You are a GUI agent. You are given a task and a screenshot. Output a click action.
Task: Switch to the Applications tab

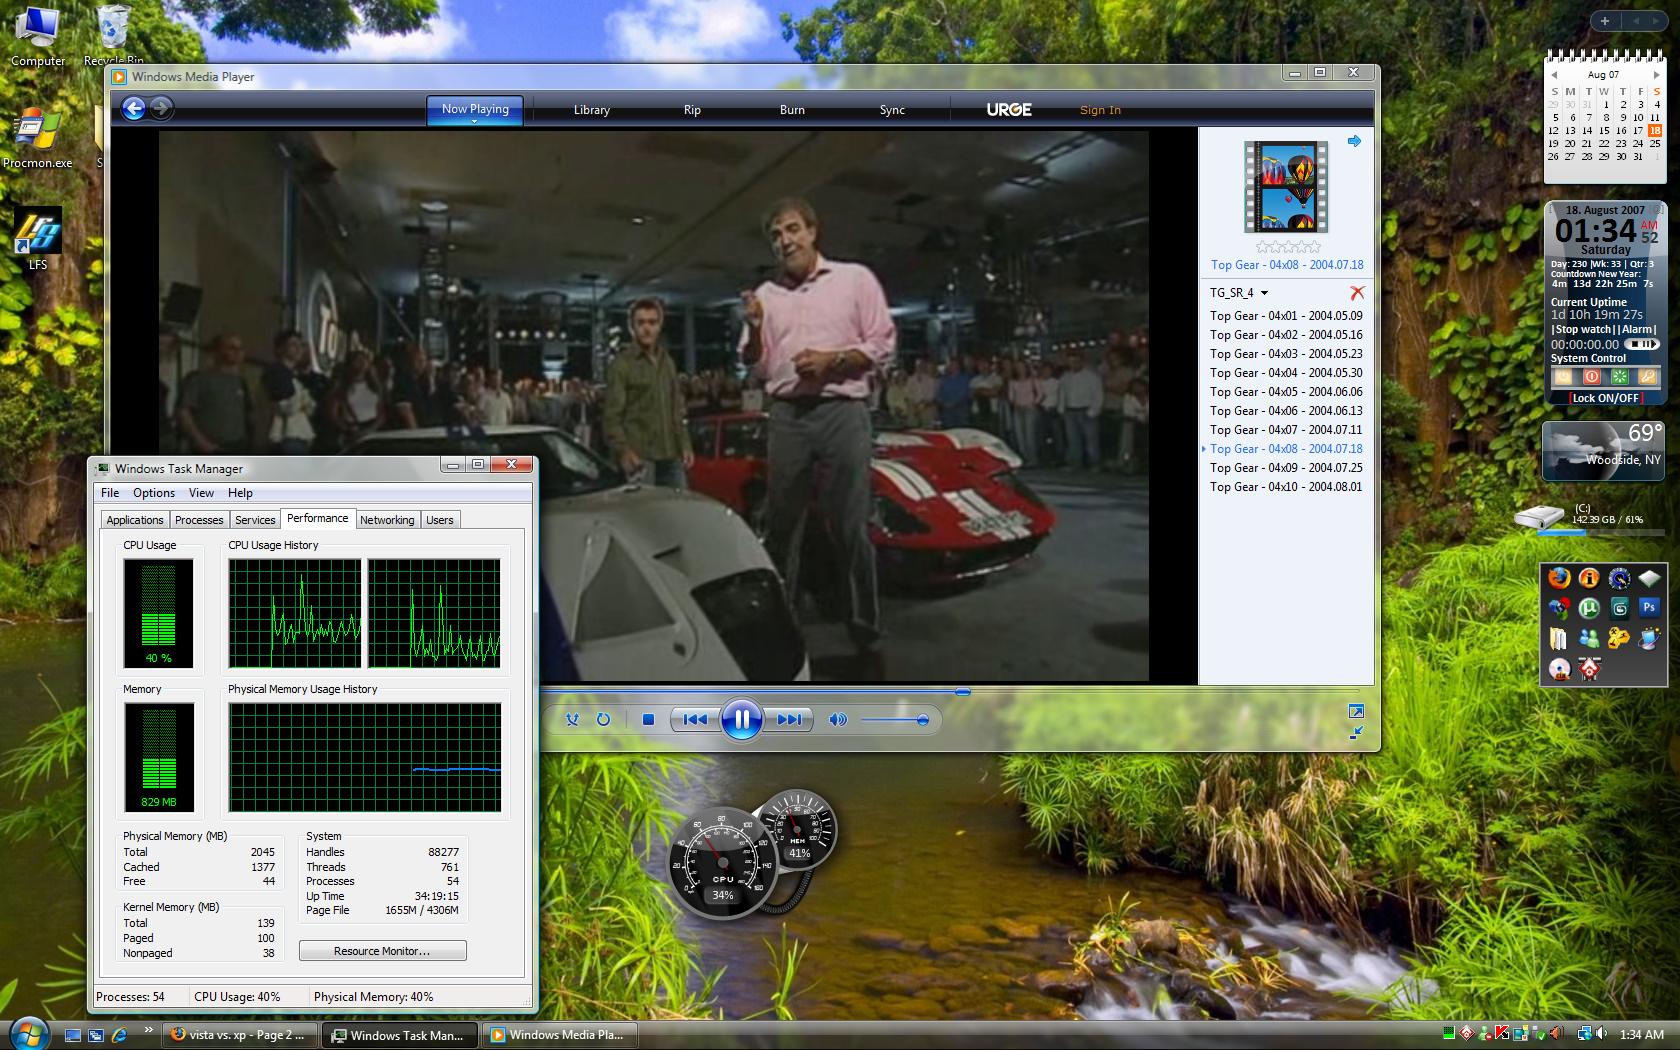135,520
